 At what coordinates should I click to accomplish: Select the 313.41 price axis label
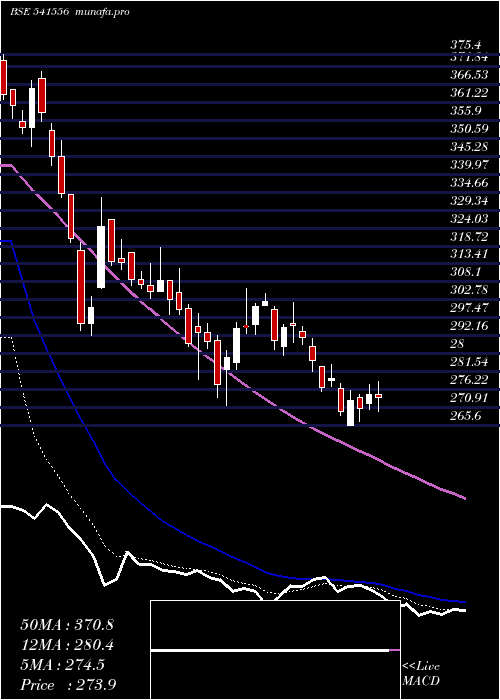pyautogui.click(x=469, y=254)
